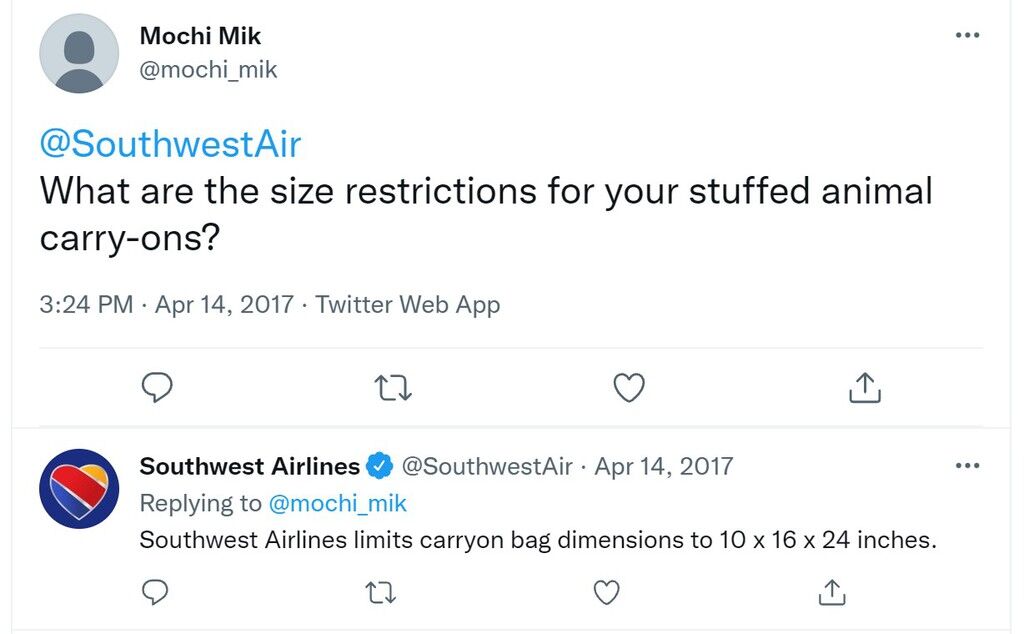Open Mochi Mik's profile avatar

tap(79, 53)
